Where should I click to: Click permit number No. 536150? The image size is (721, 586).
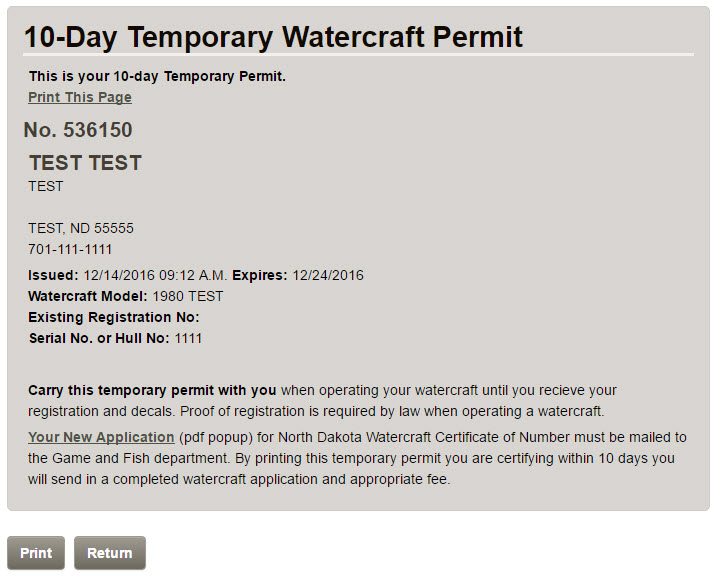pyautogui.click(x=78, y=130)
